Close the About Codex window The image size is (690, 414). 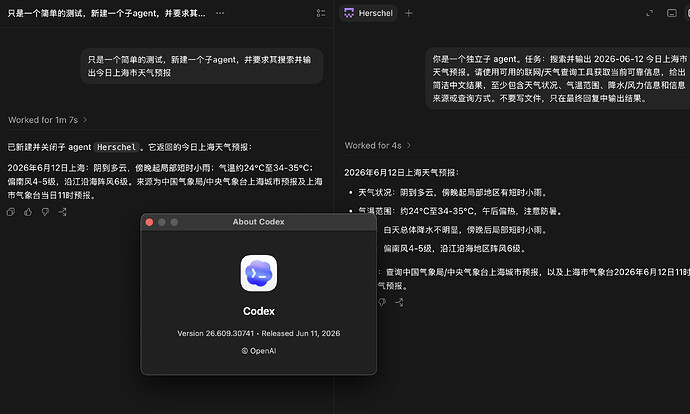coord(149,222)
